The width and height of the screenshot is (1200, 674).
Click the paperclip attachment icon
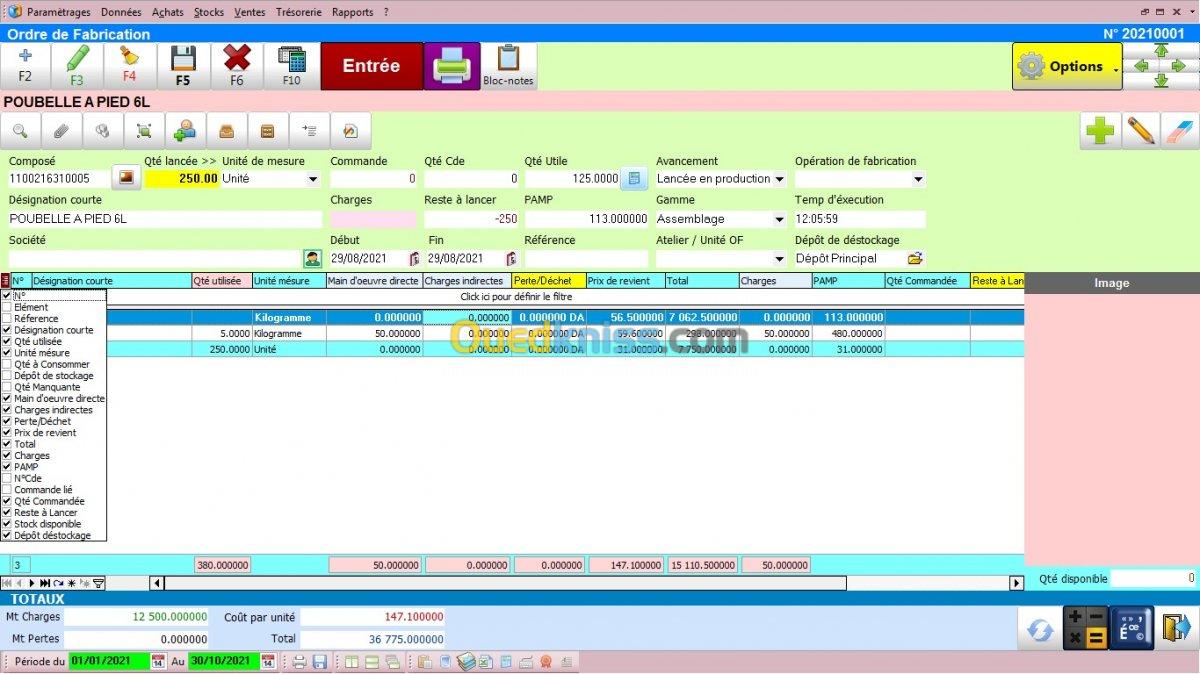click(x=61, y=131)
